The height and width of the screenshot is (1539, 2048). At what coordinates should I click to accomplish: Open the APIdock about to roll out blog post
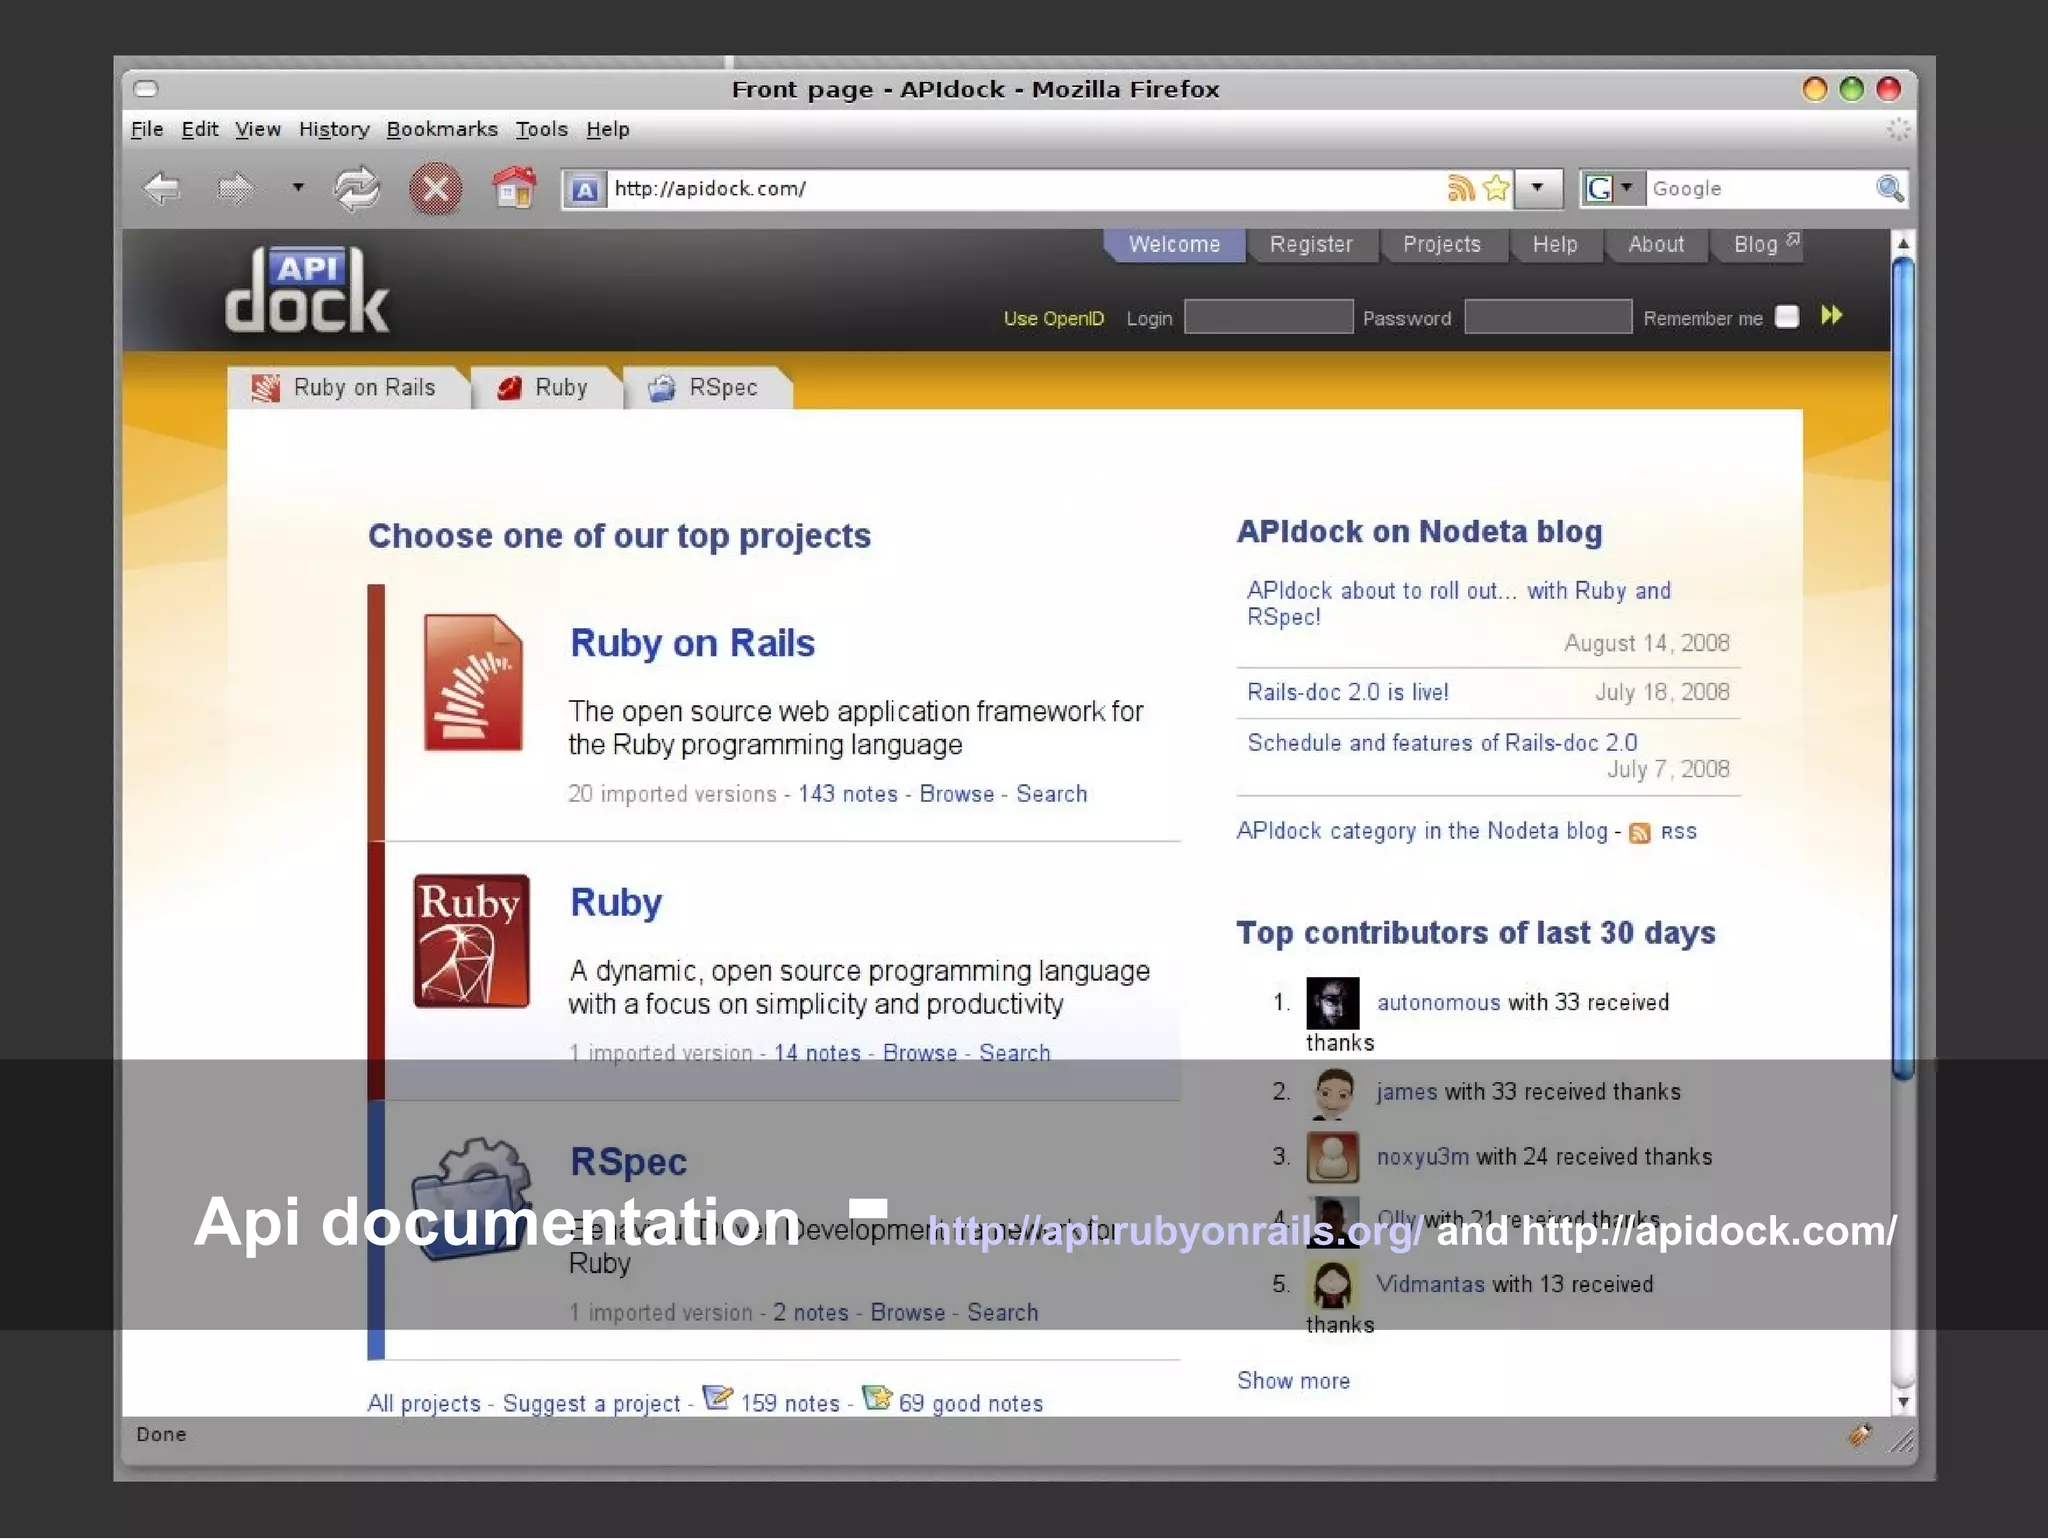coord(1458,603)
